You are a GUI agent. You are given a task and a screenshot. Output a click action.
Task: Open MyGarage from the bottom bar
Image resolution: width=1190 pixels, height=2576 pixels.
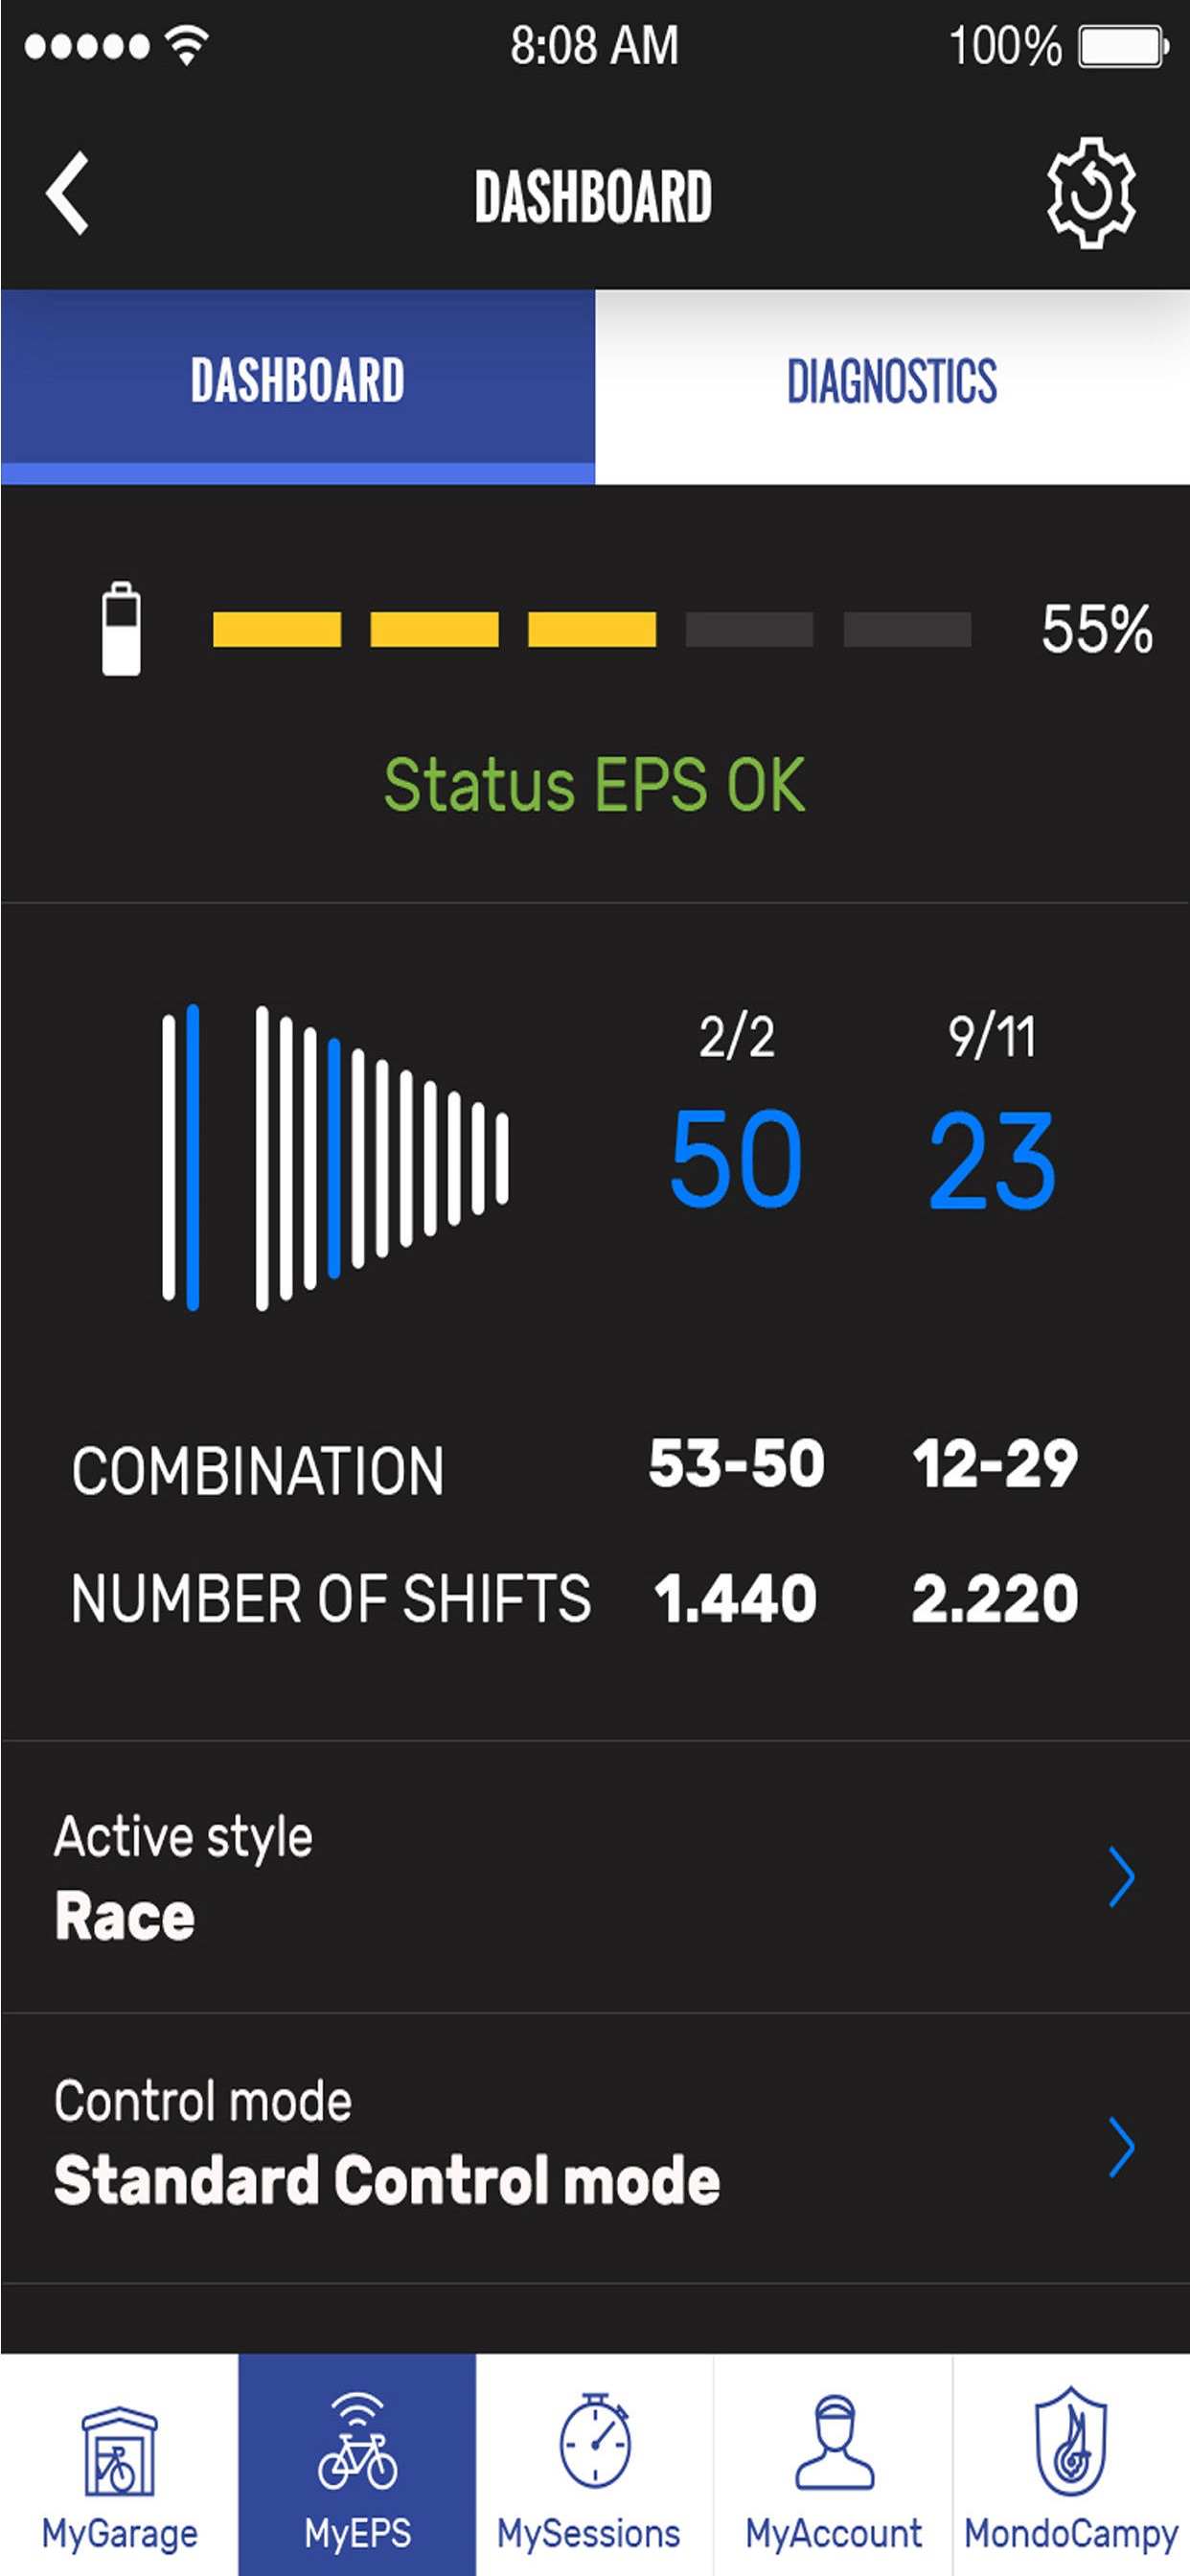[x=119, y=2464]
